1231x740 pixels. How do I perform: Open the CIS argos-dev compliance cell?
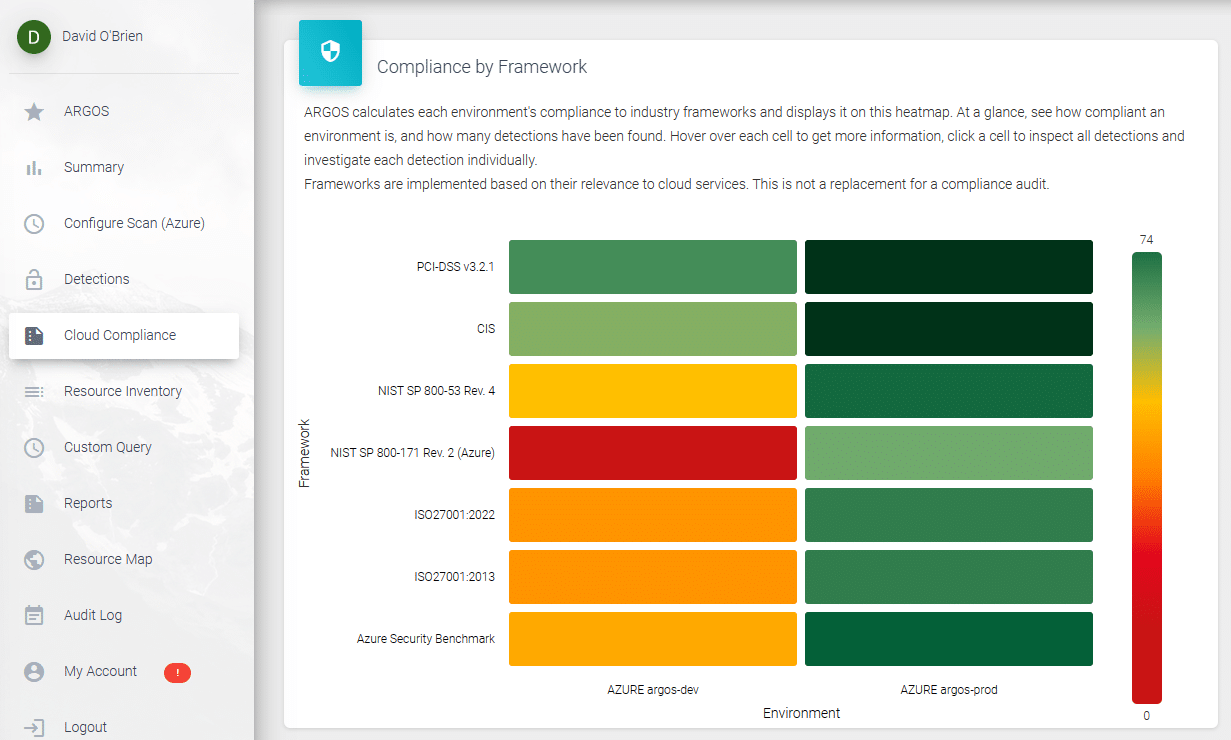coord(652,329)
